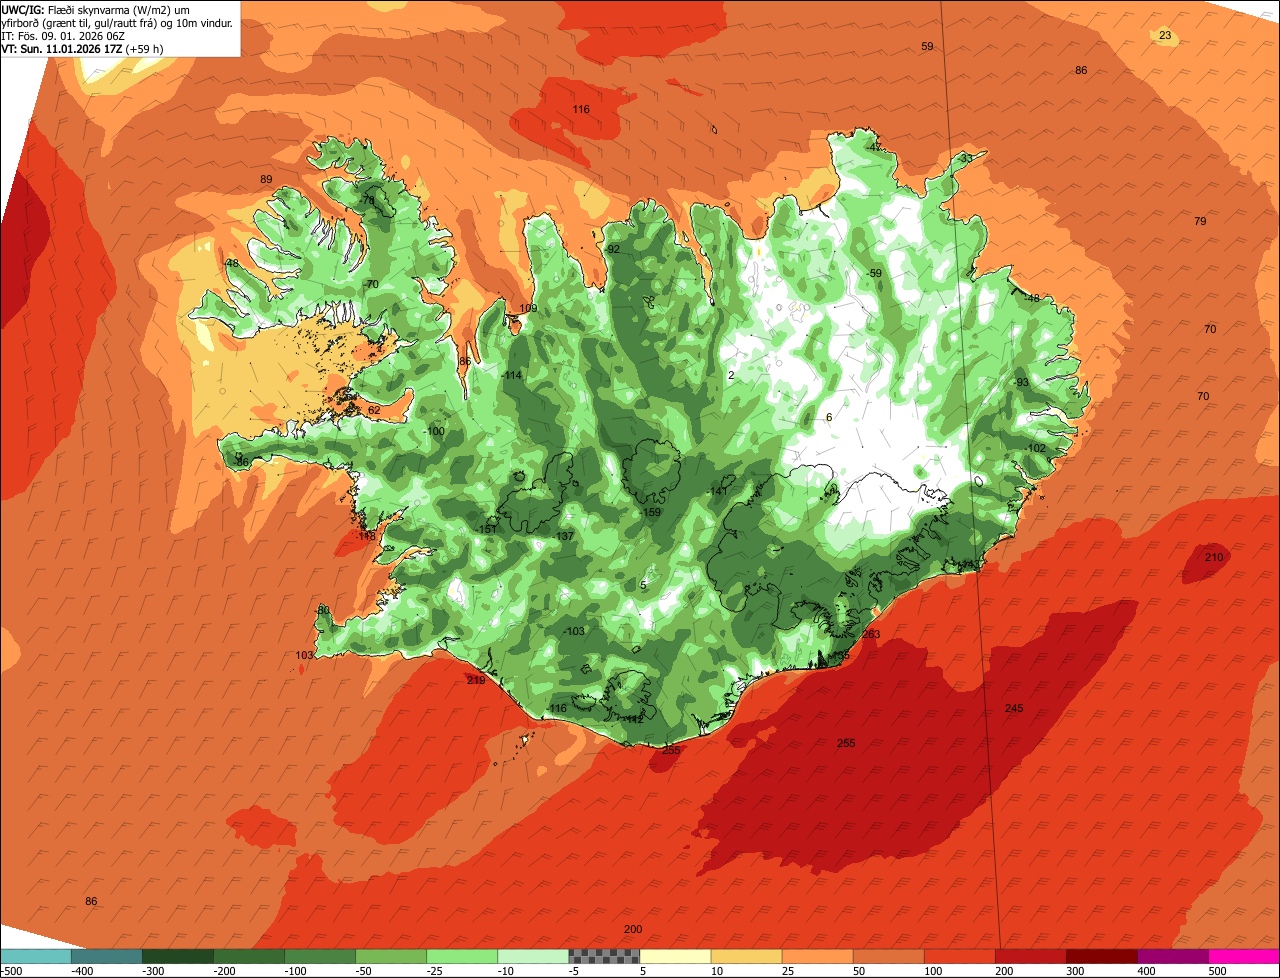The image size is (1280, 978).
Task: Click the legend swatch between -500 and -400
Action: pyautogui.click(x=36, y=956)
